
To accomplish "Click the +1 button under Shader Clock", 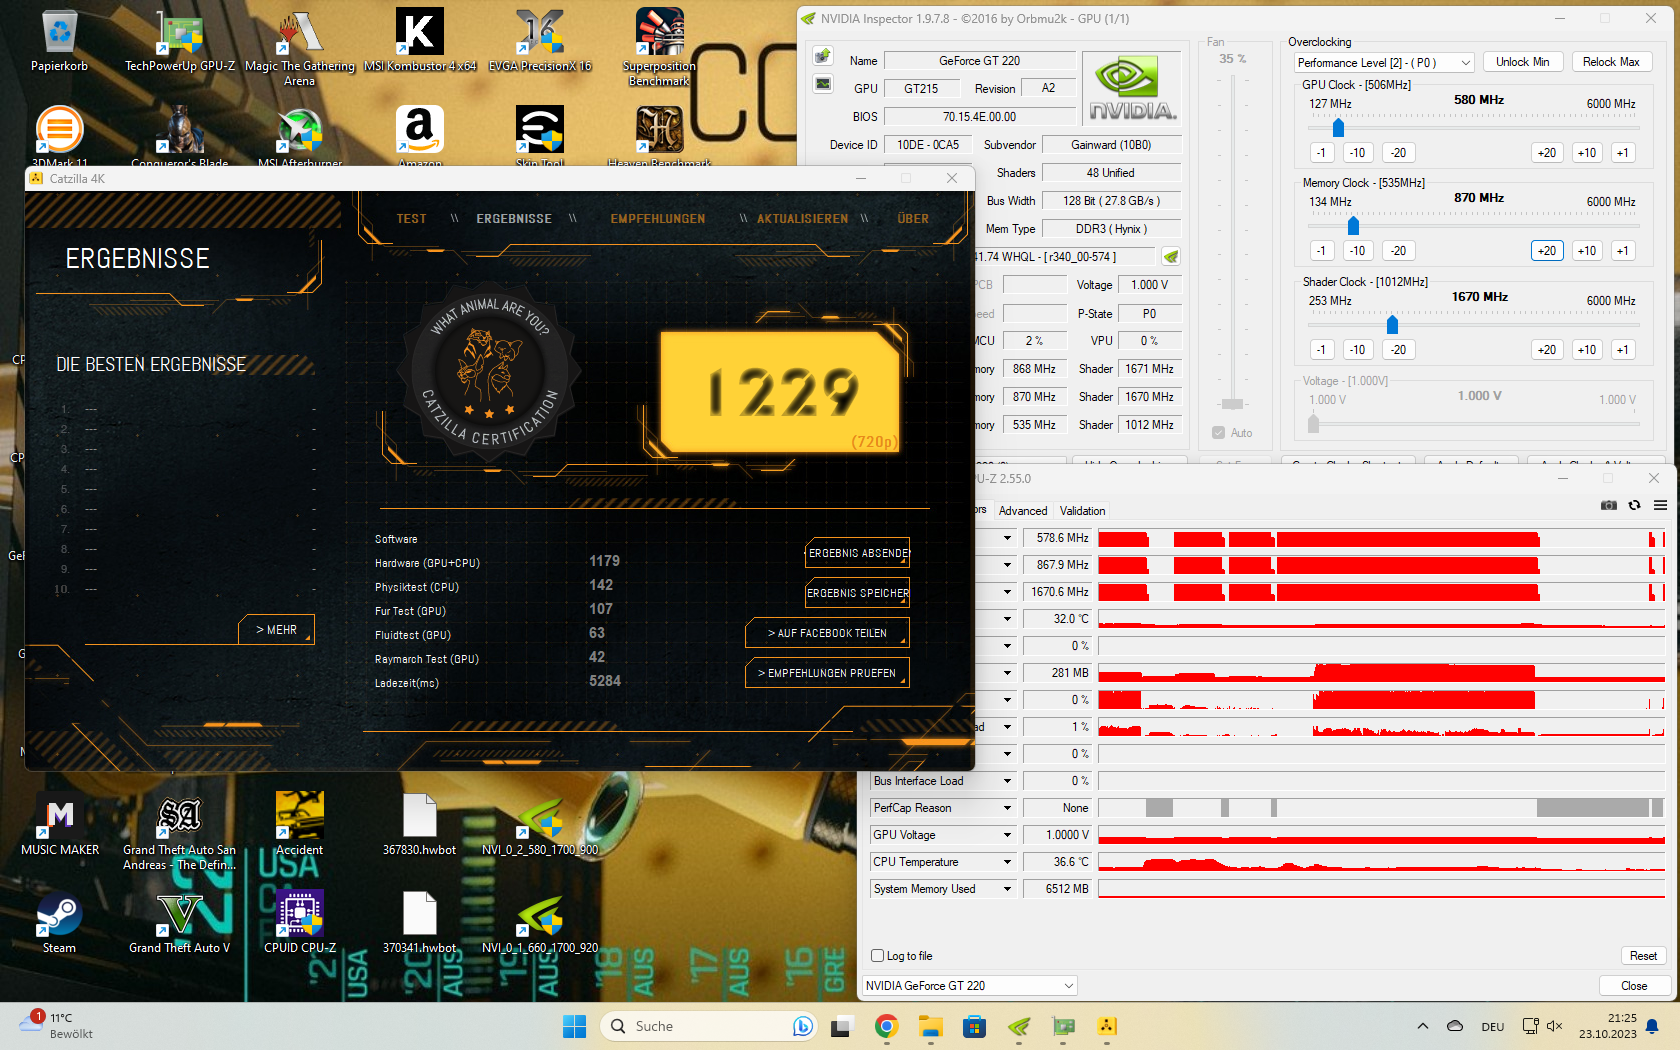I will click(x=1622, y=350).
